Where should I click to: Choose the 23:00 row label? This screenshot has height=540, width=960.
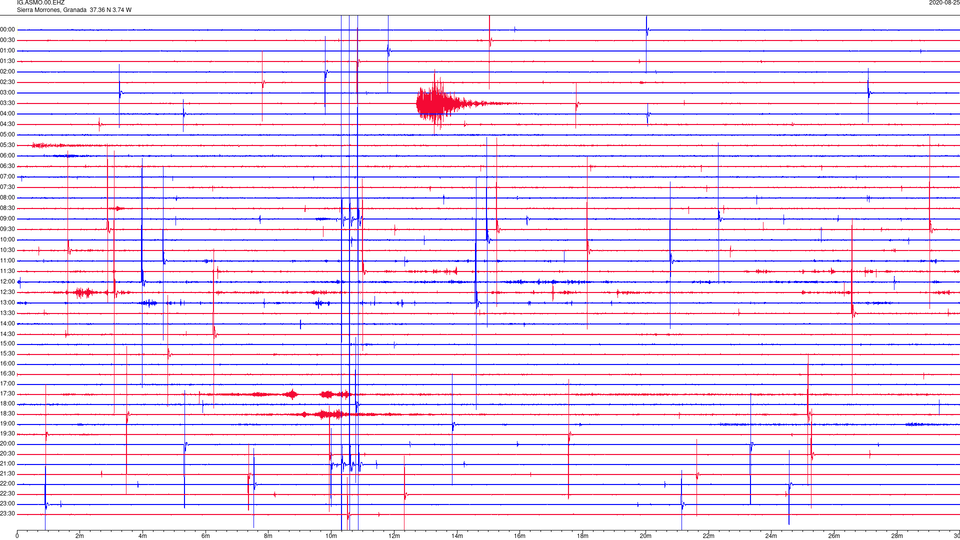8,503
